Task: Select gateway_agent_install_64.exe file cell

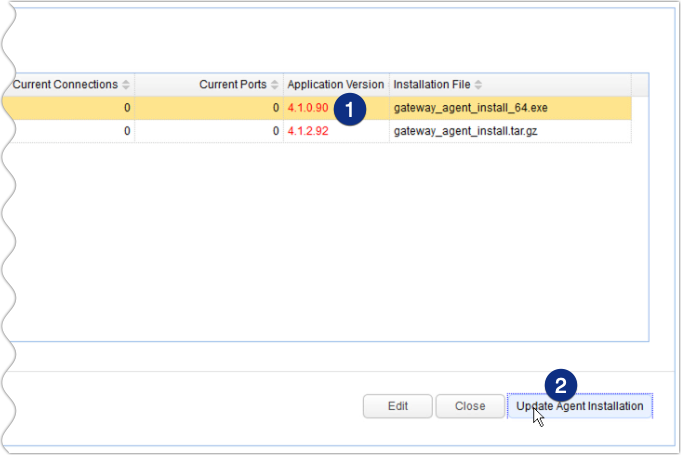Action: pyautogui.click(x=511, y=108)
